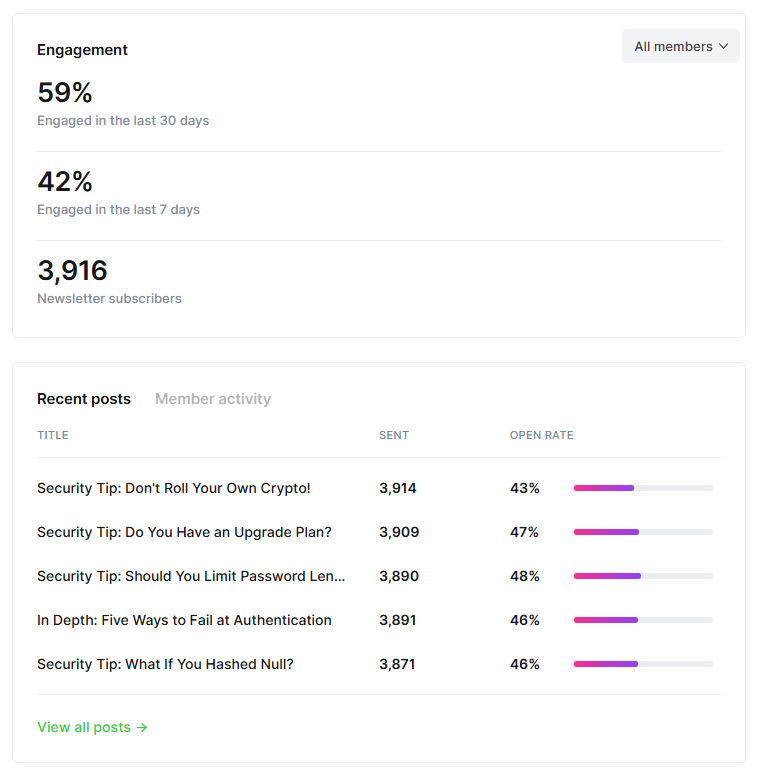
Task: Click the 42% engaged in 7 days stat
Action: pos(65,182)
